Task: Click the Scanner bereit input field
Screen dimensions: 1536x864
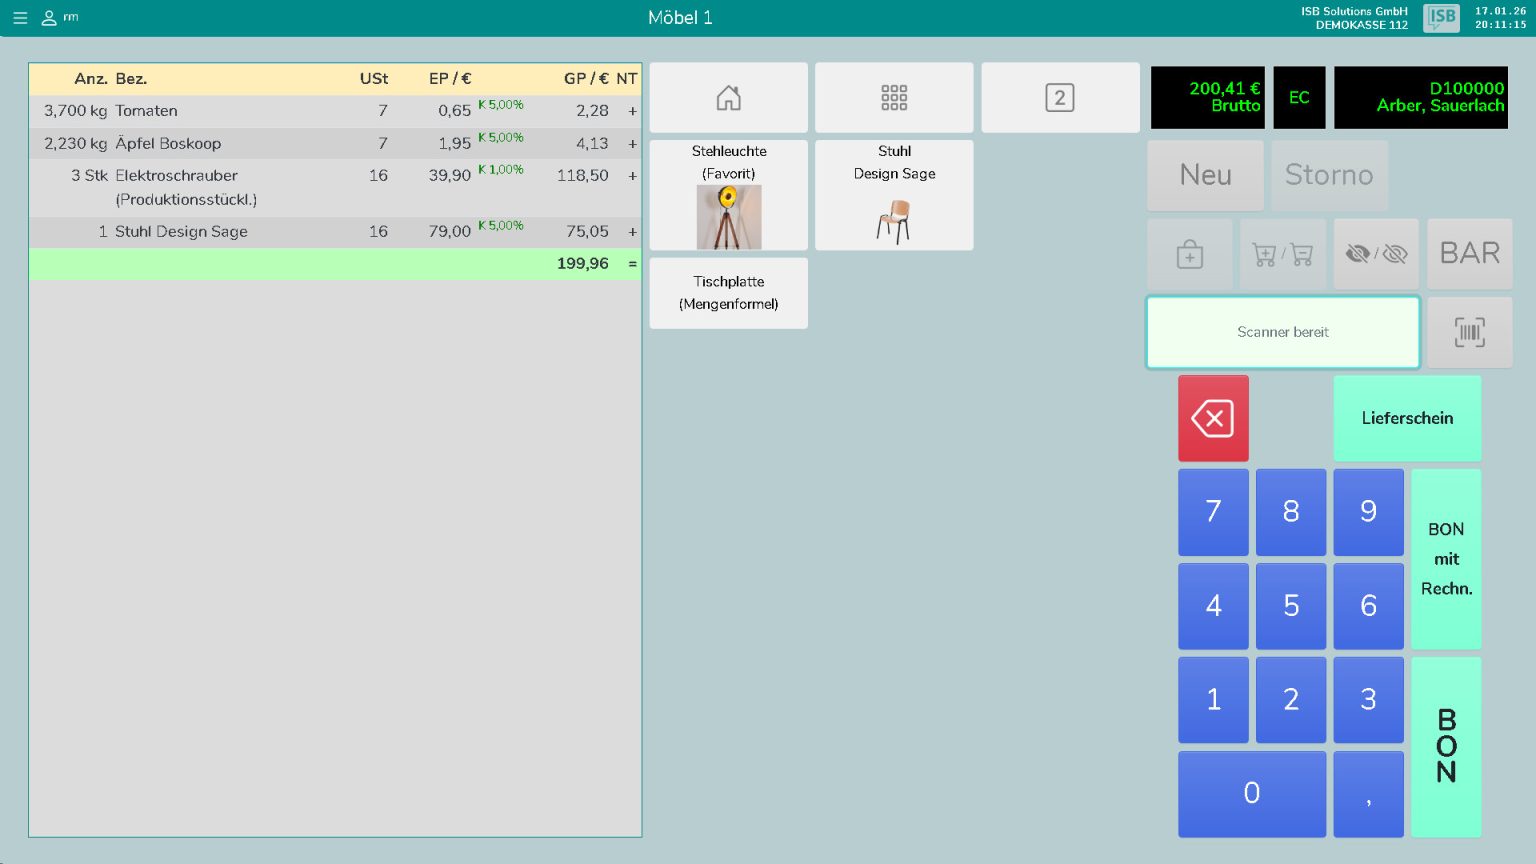Action: pos(1282,332)
